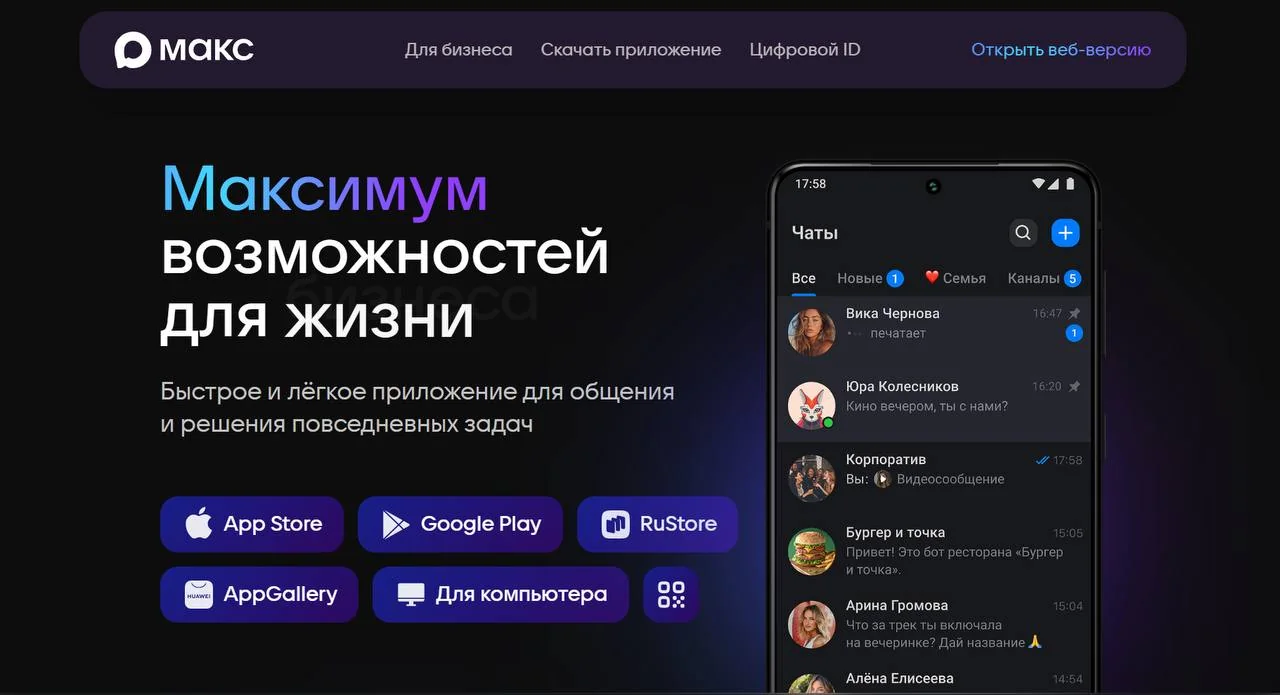Click the MAX logo icon in the header
The image size is (1280, 695).
(131, 49)
